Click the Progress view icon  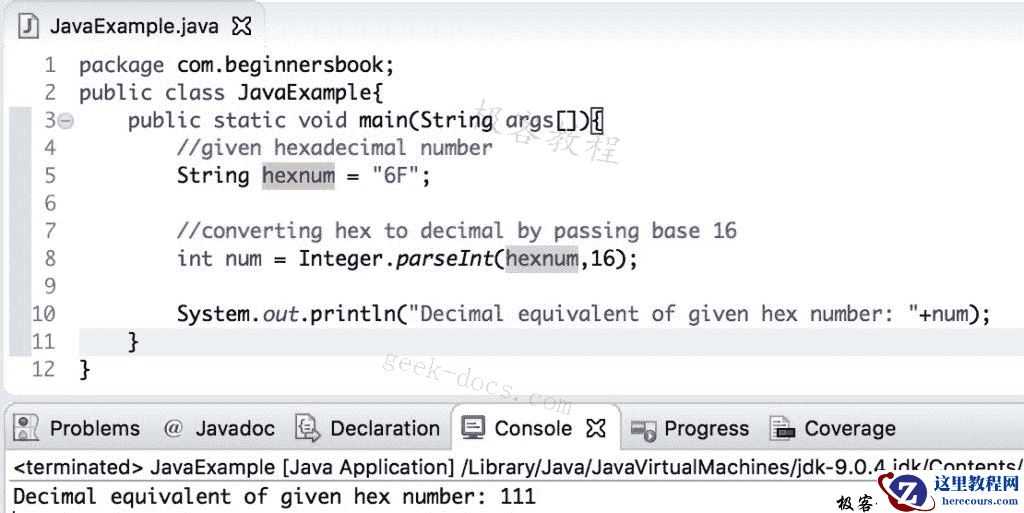point(643,429)
